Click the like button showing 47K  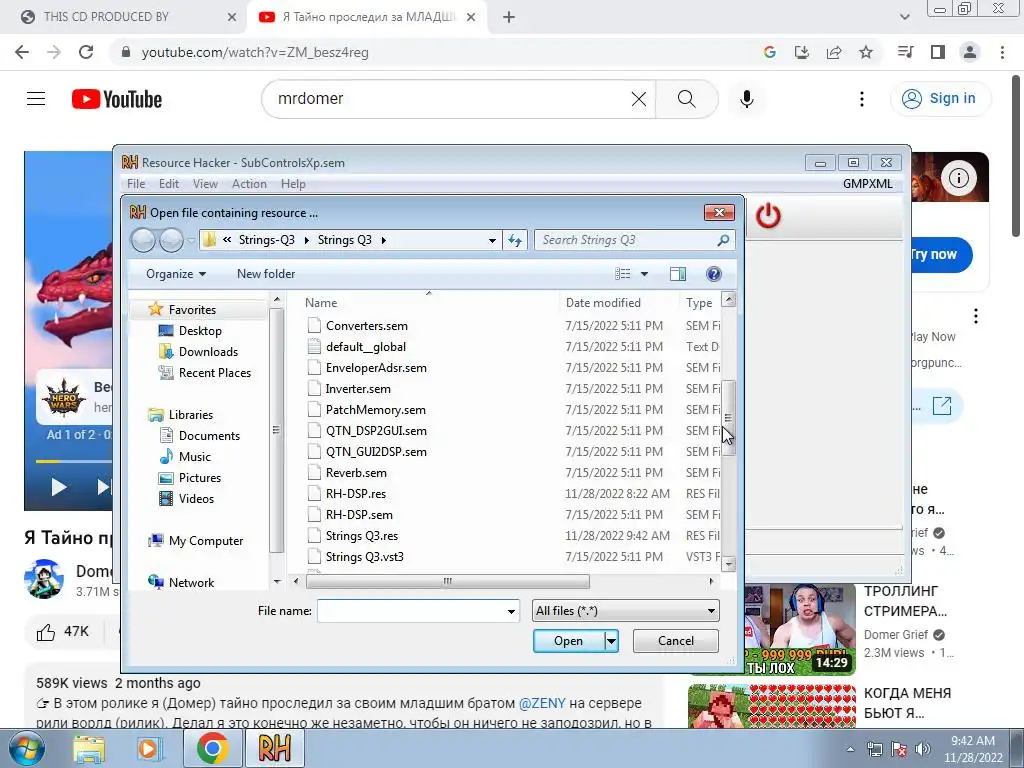63,632
